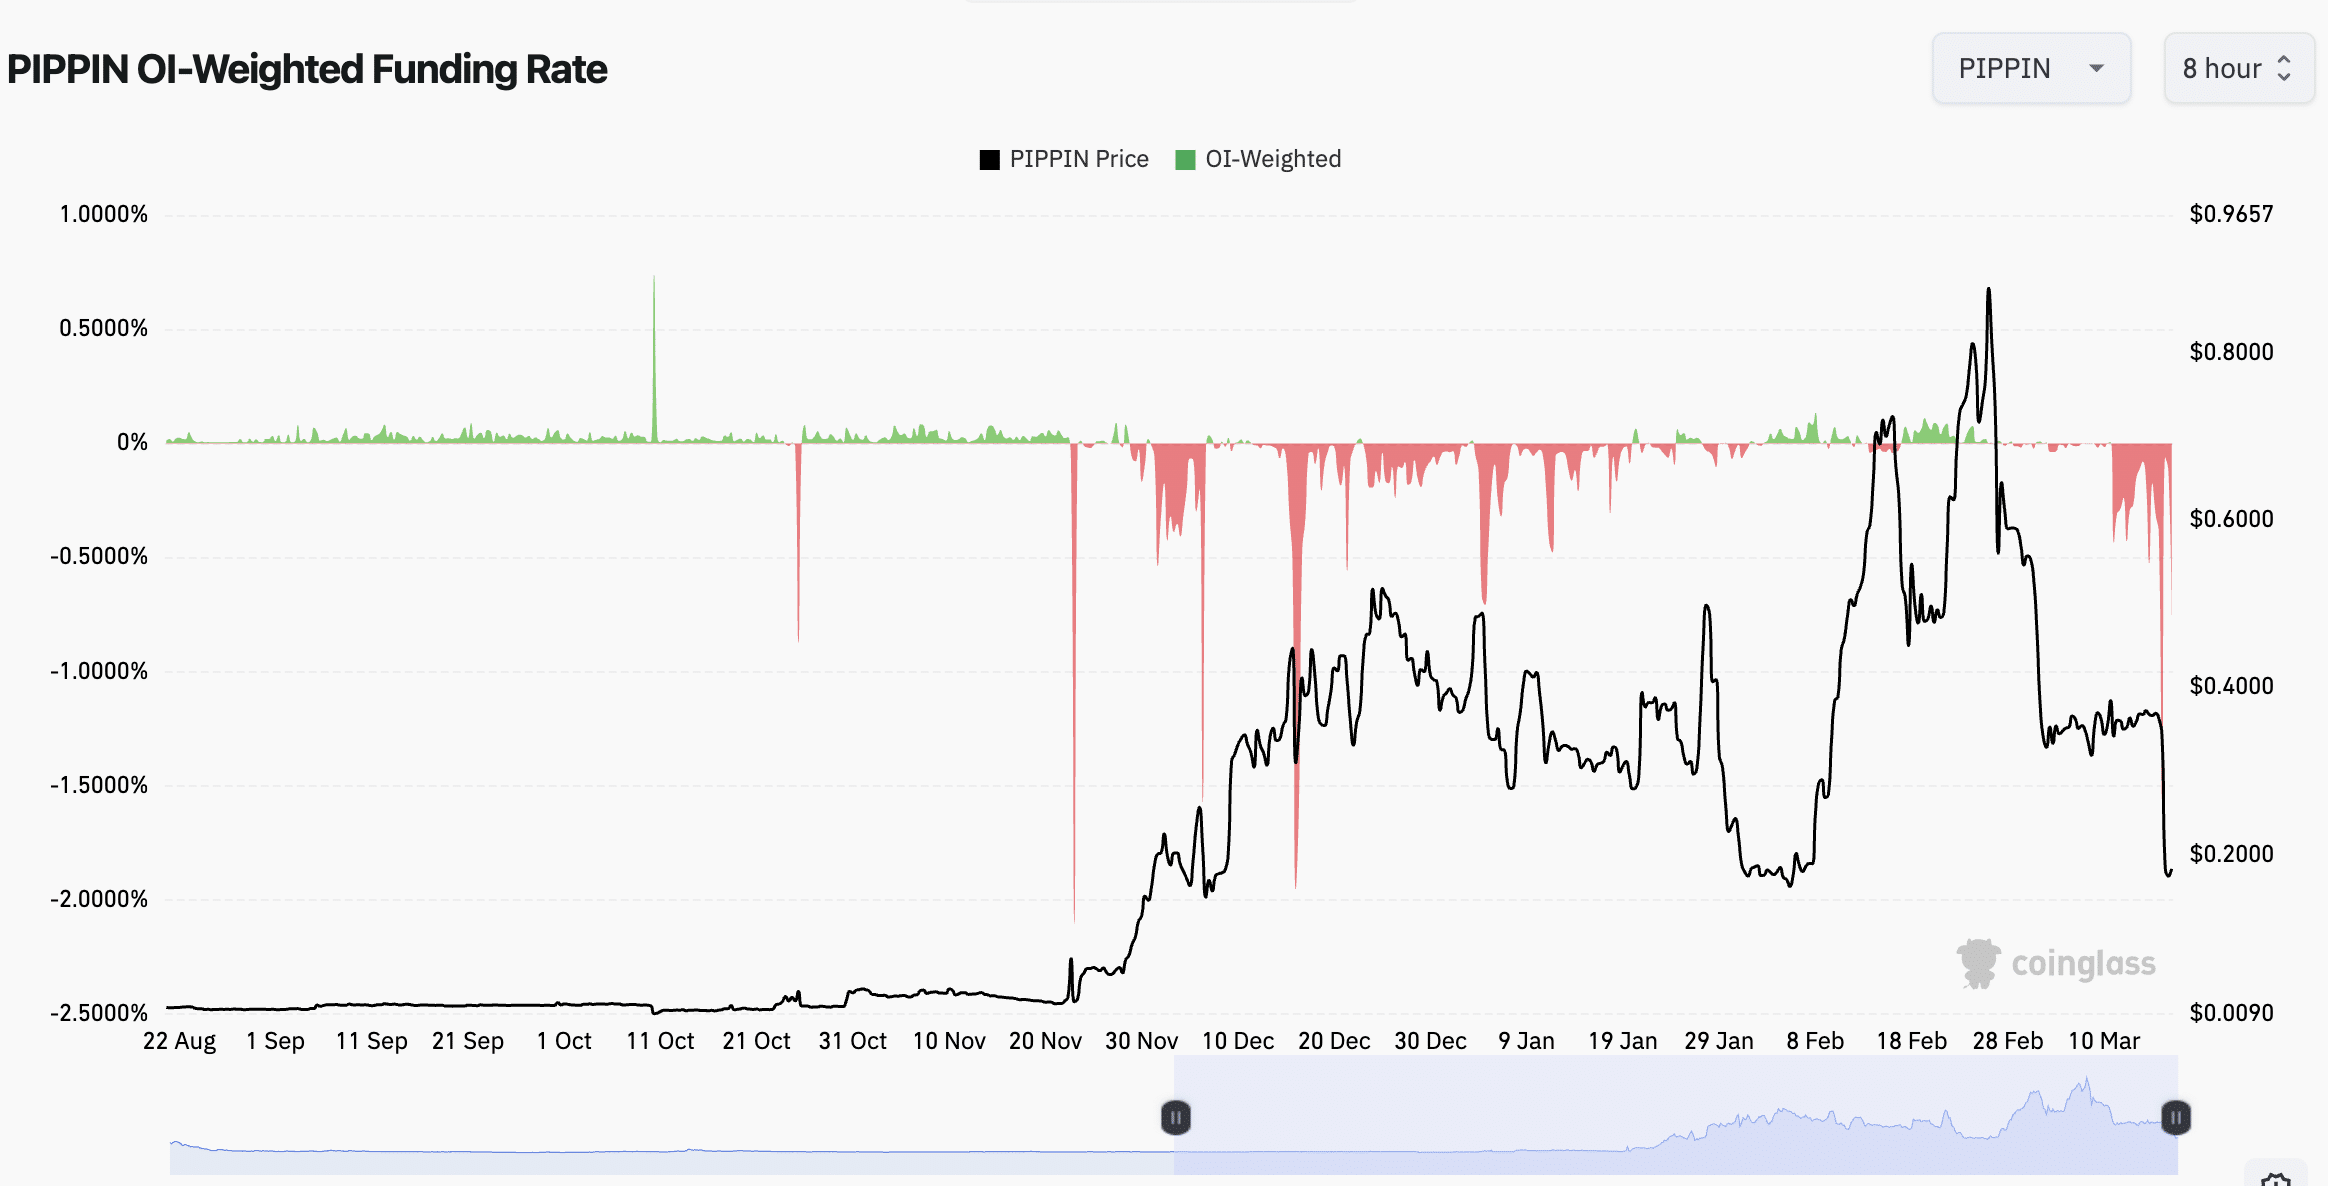Click the black PIPPIN Price legend square
Image resolution: width=2328 pixels, height=1186 pixels.
[989, 160]
